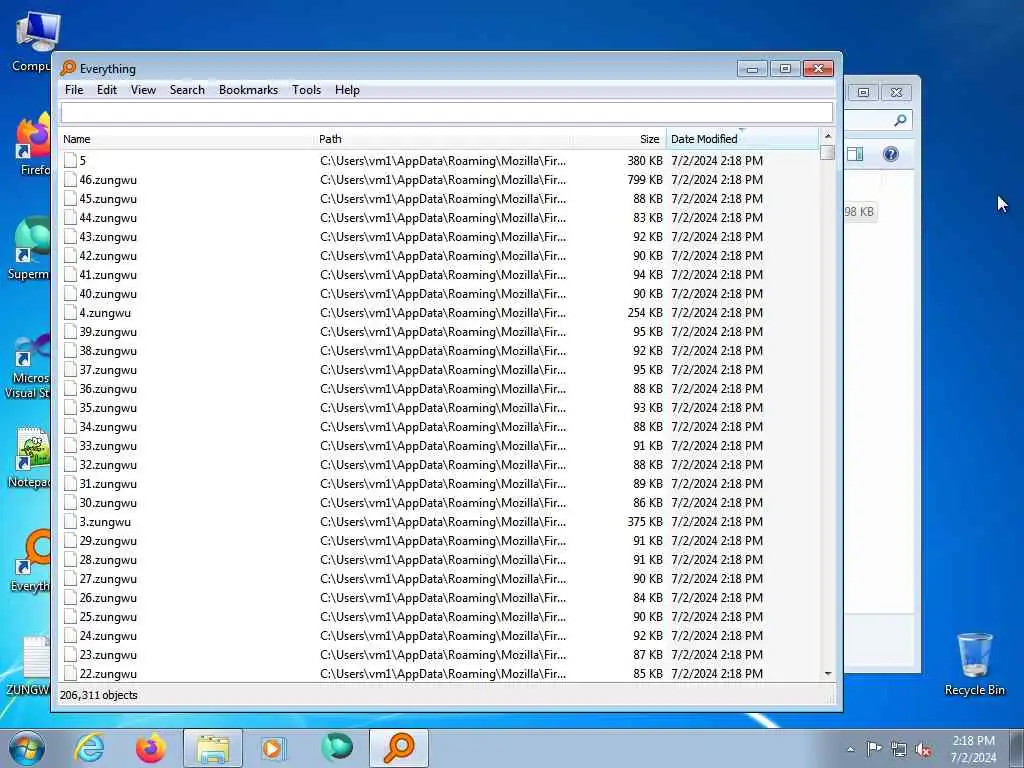Click the scroll up arrow of results list
1024x768 pixels.
click(x=827, y=136)
